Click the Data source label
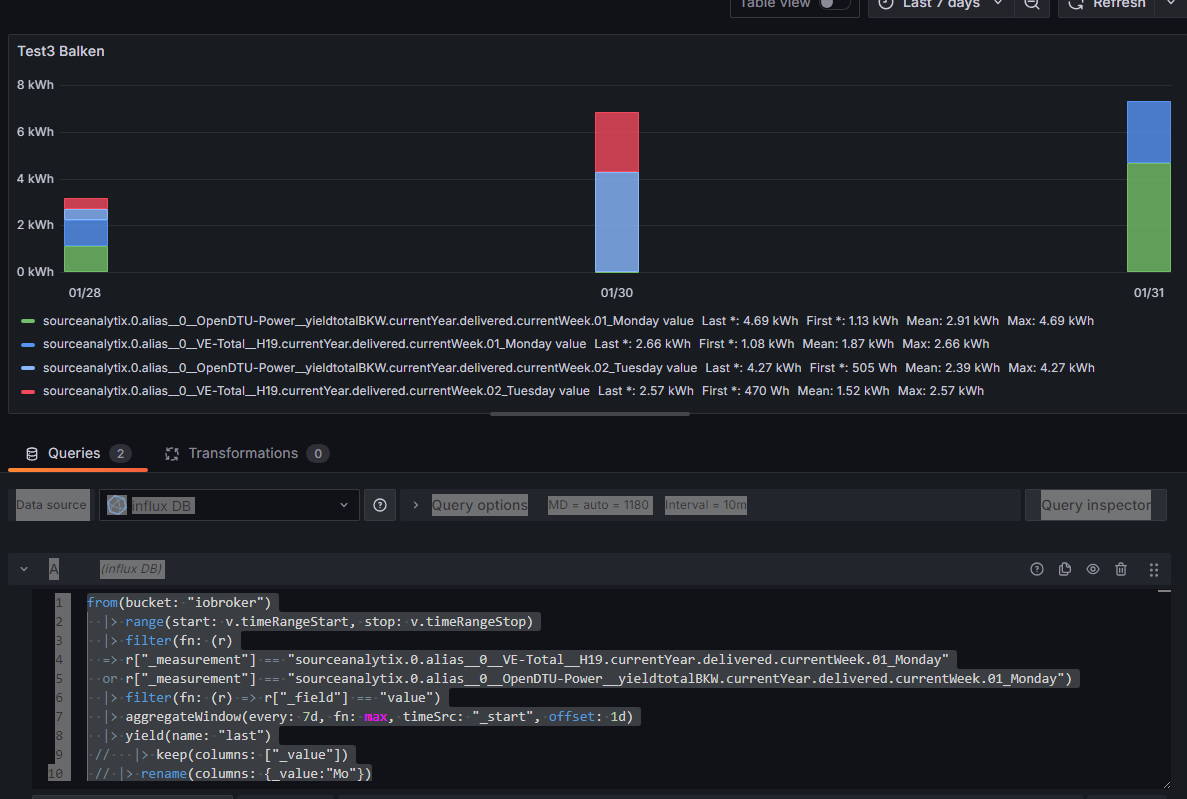 [x=51, y=505]
